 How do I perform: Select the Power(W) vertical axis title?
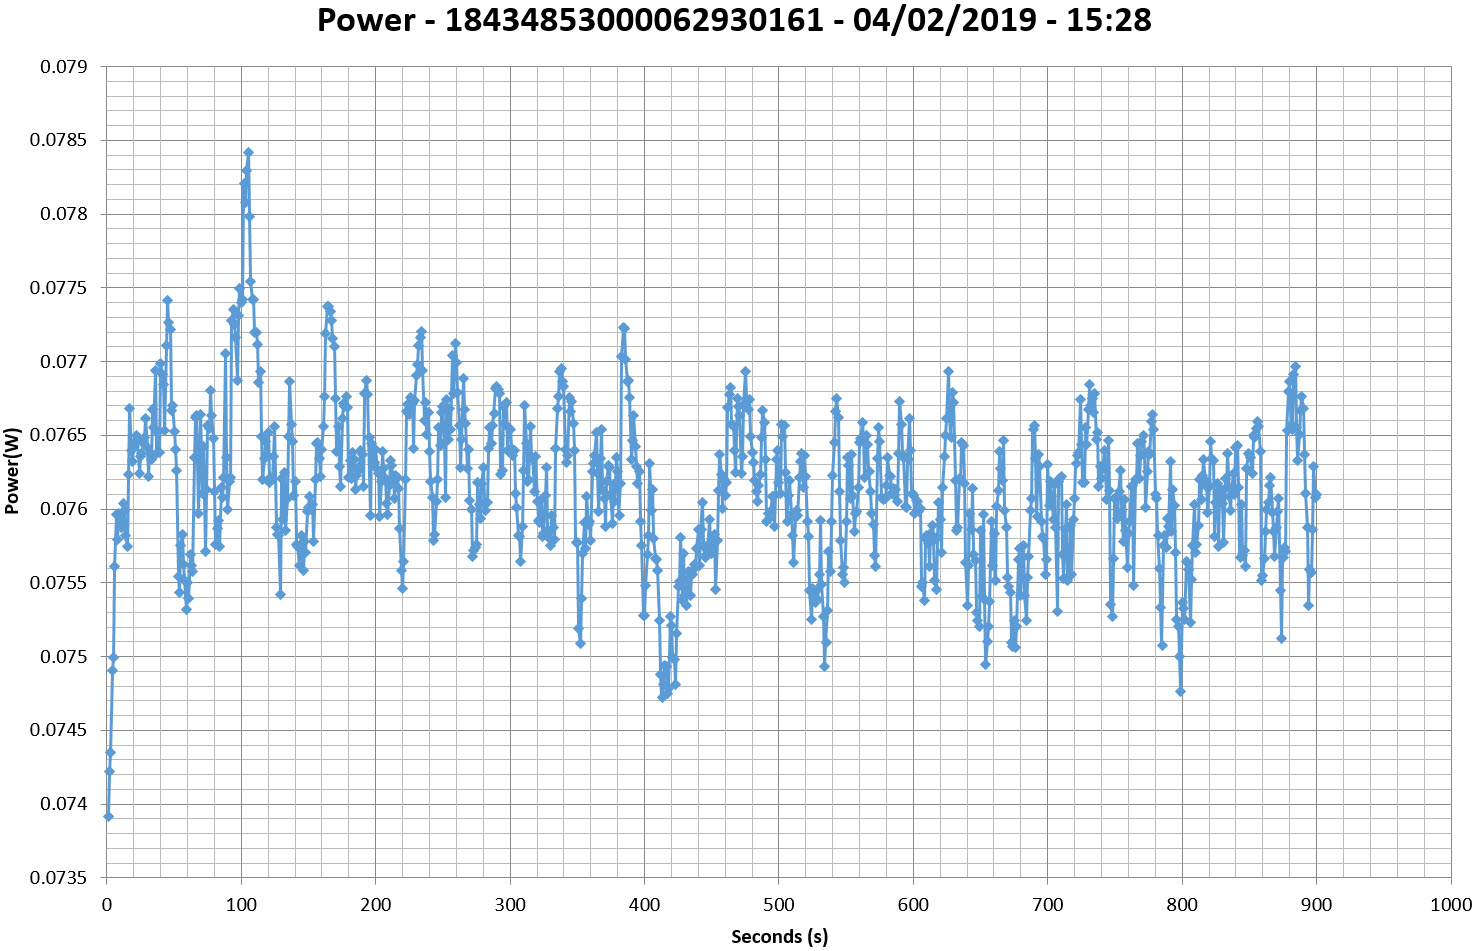12,472
